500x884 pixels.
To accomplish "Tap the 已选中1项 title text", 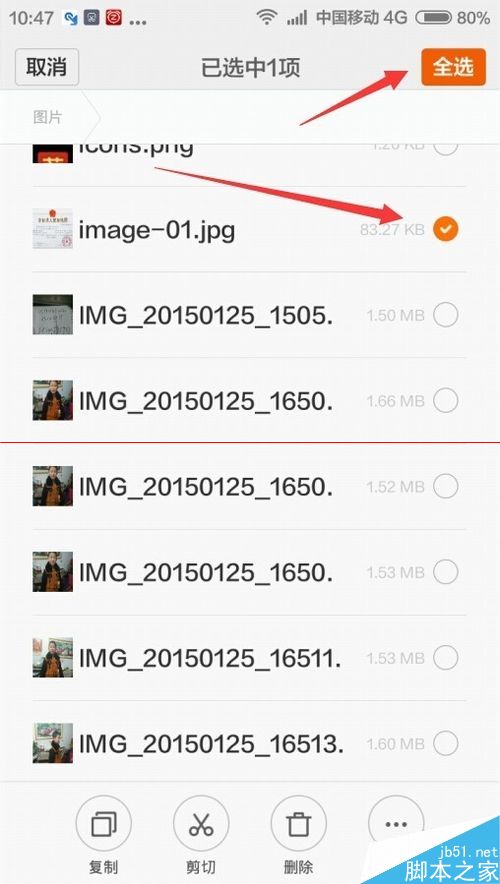I will click(250, 68).
